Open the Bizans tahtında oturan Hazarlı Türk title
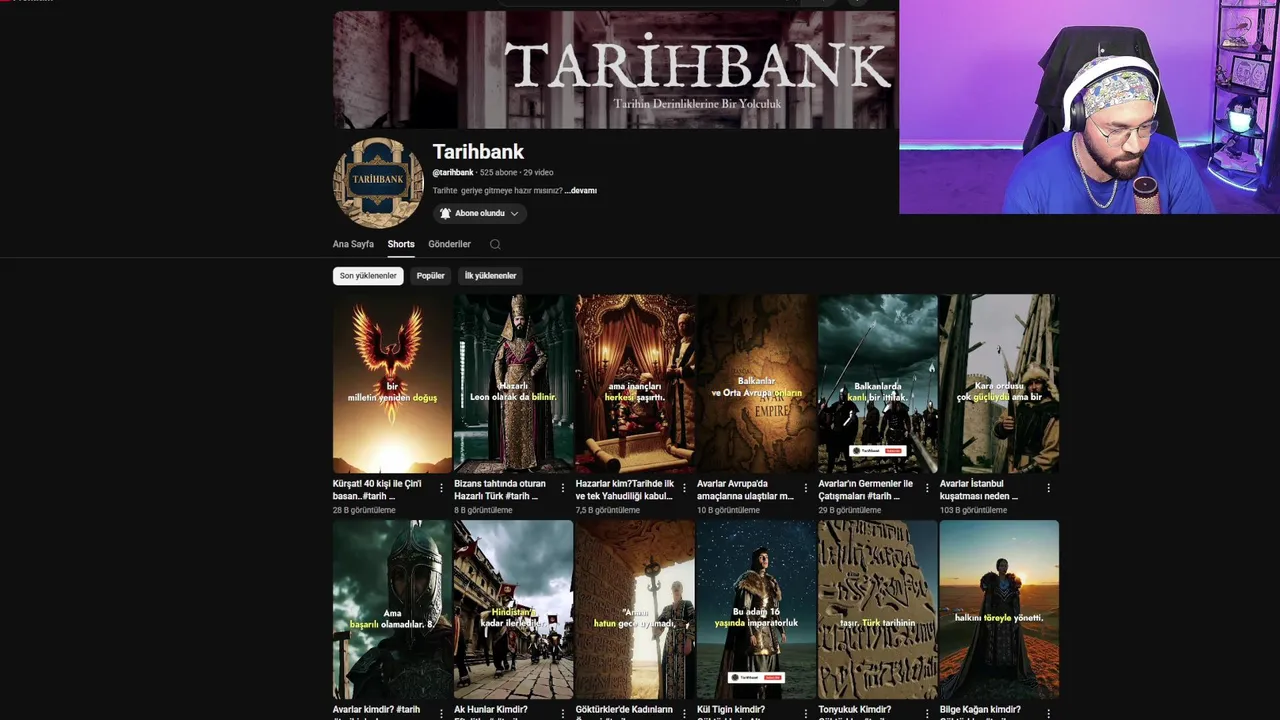Image resolution: width=1280 pixels, height=720 pixels. click(x=500, y=490)
